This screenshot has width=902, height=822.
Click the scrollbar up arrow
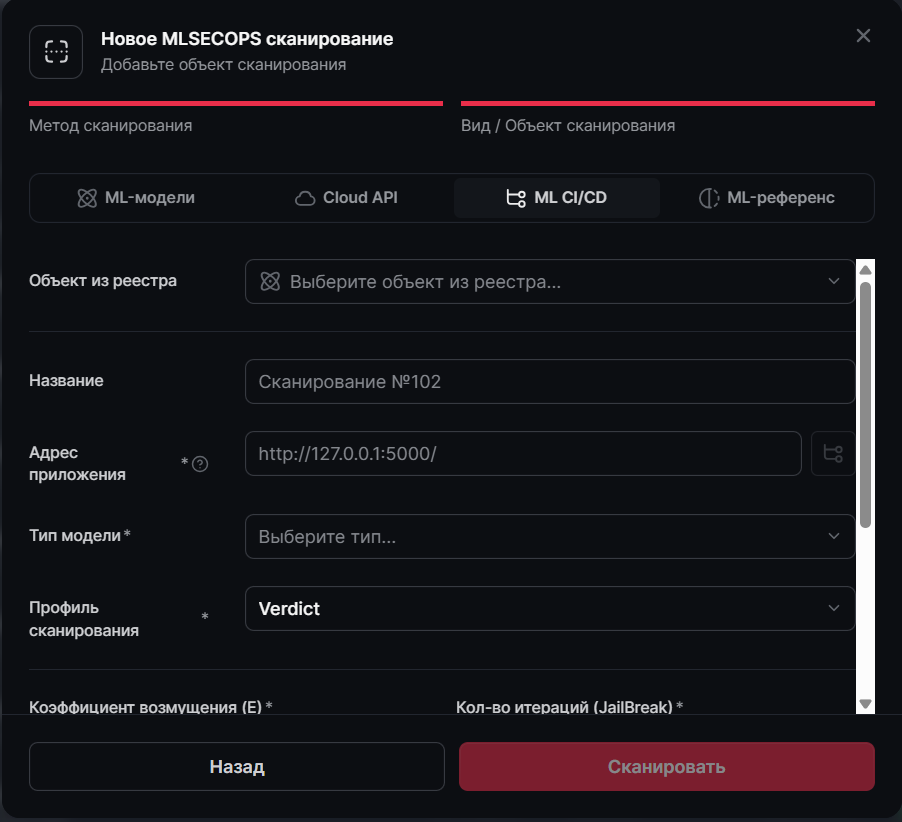[x=865, y=270]
